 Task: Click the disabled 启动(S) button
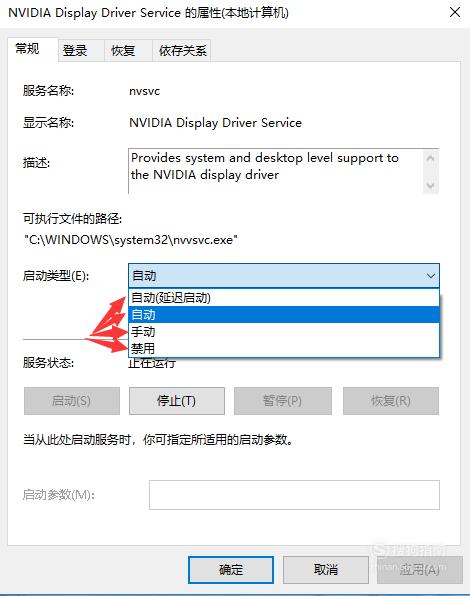(72, 401)
